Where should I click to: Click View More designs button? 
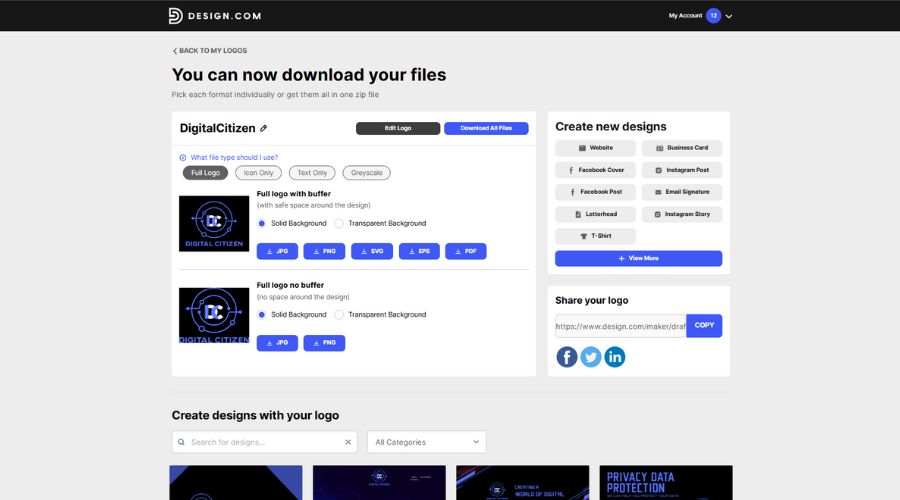(638, 258)
